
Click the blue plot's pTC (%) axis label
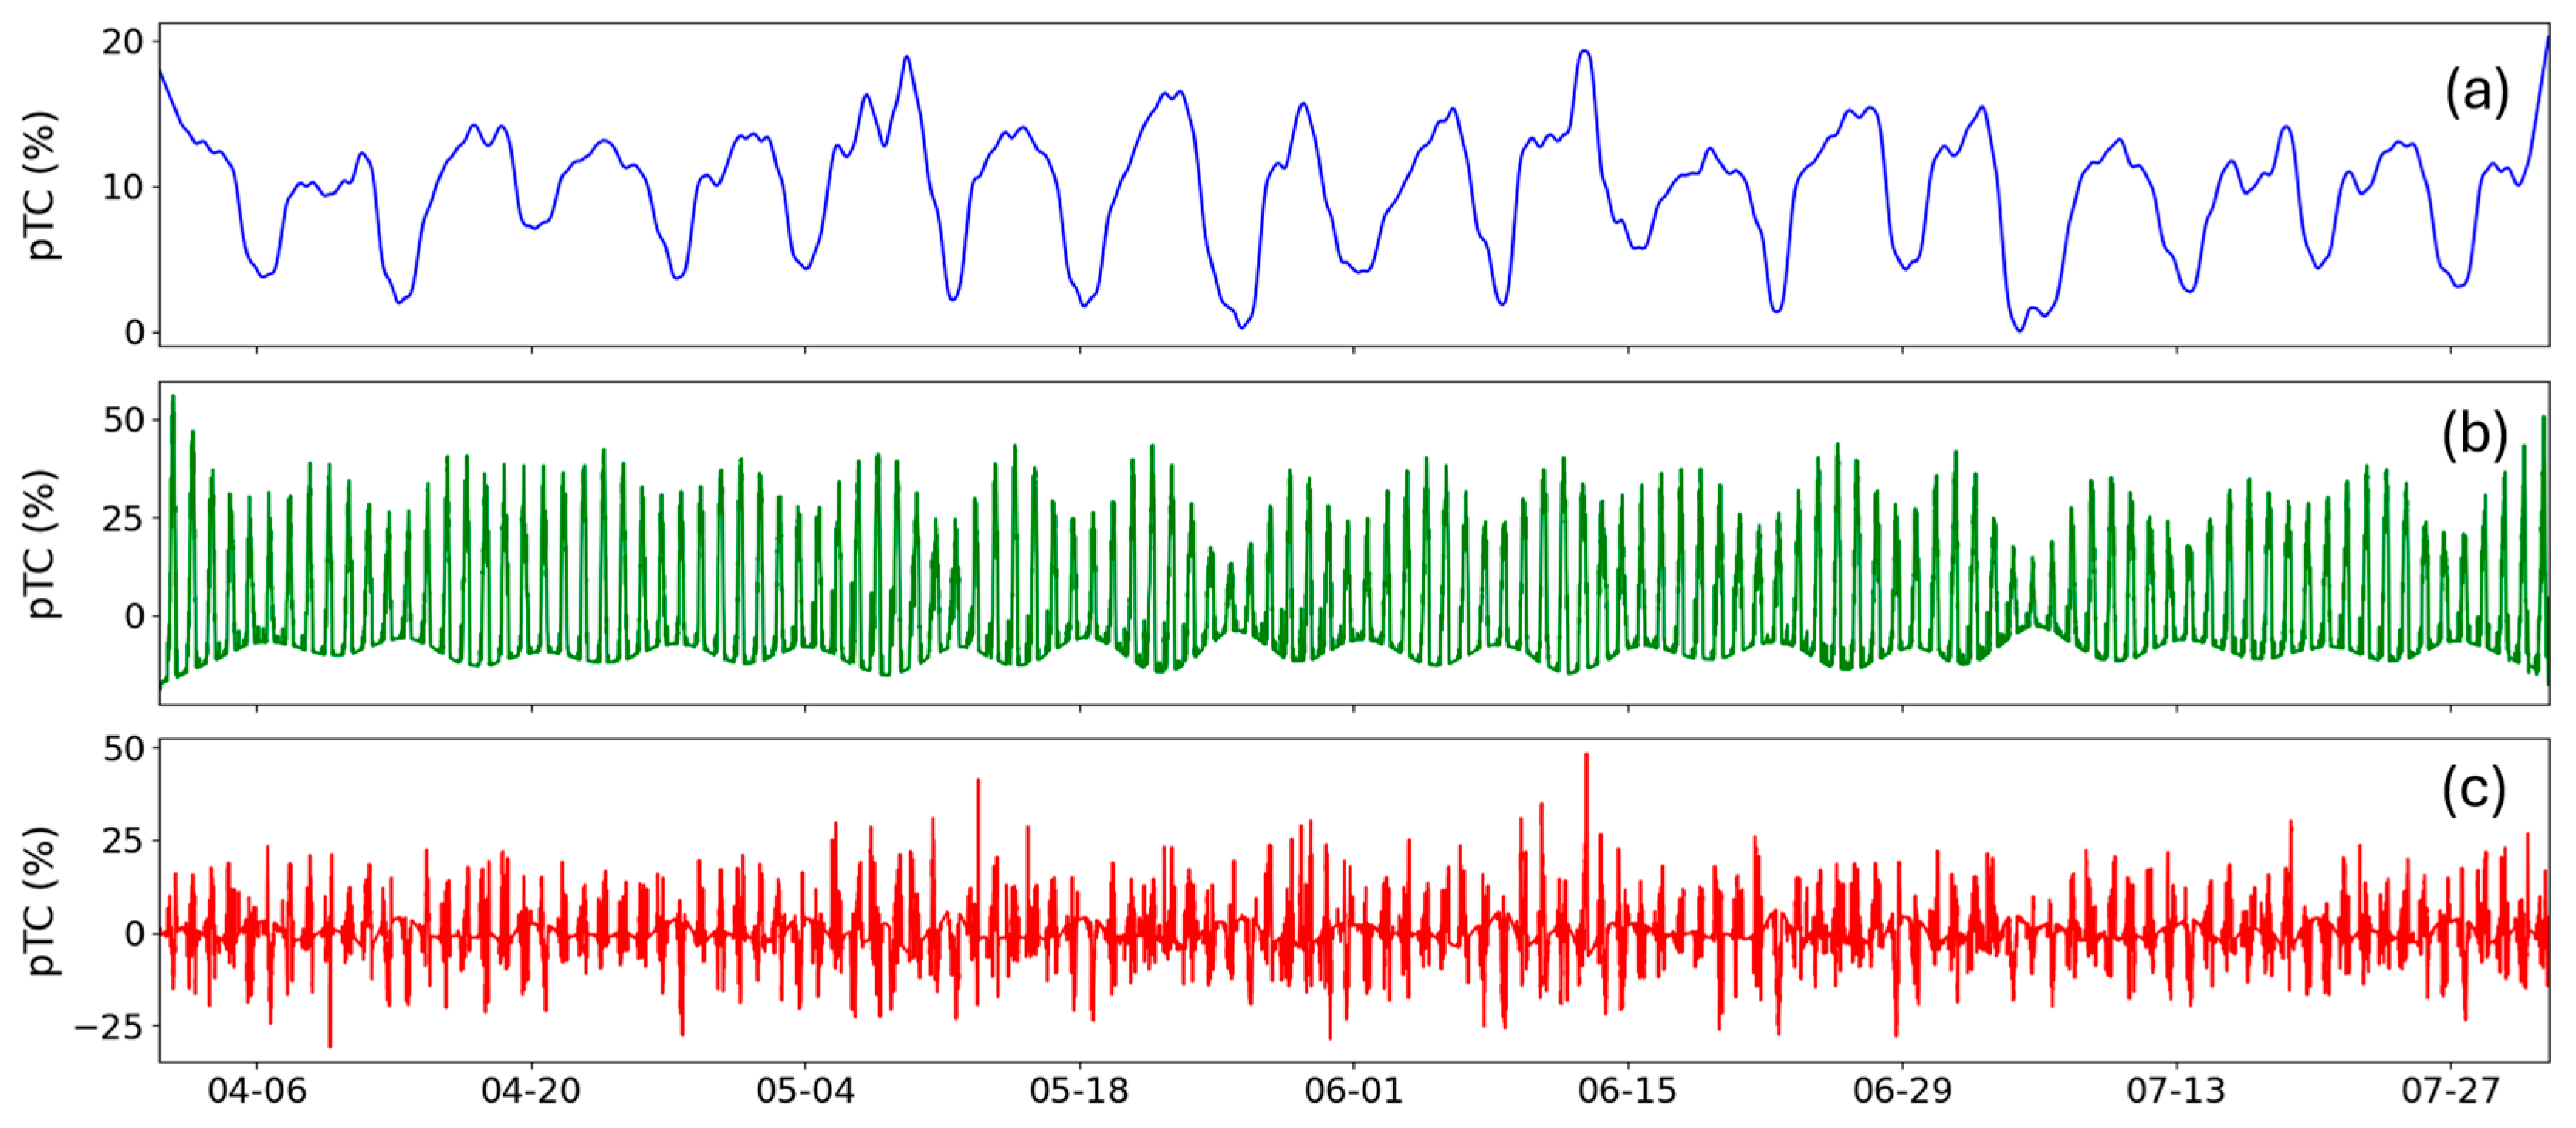(x=42, y=186)
